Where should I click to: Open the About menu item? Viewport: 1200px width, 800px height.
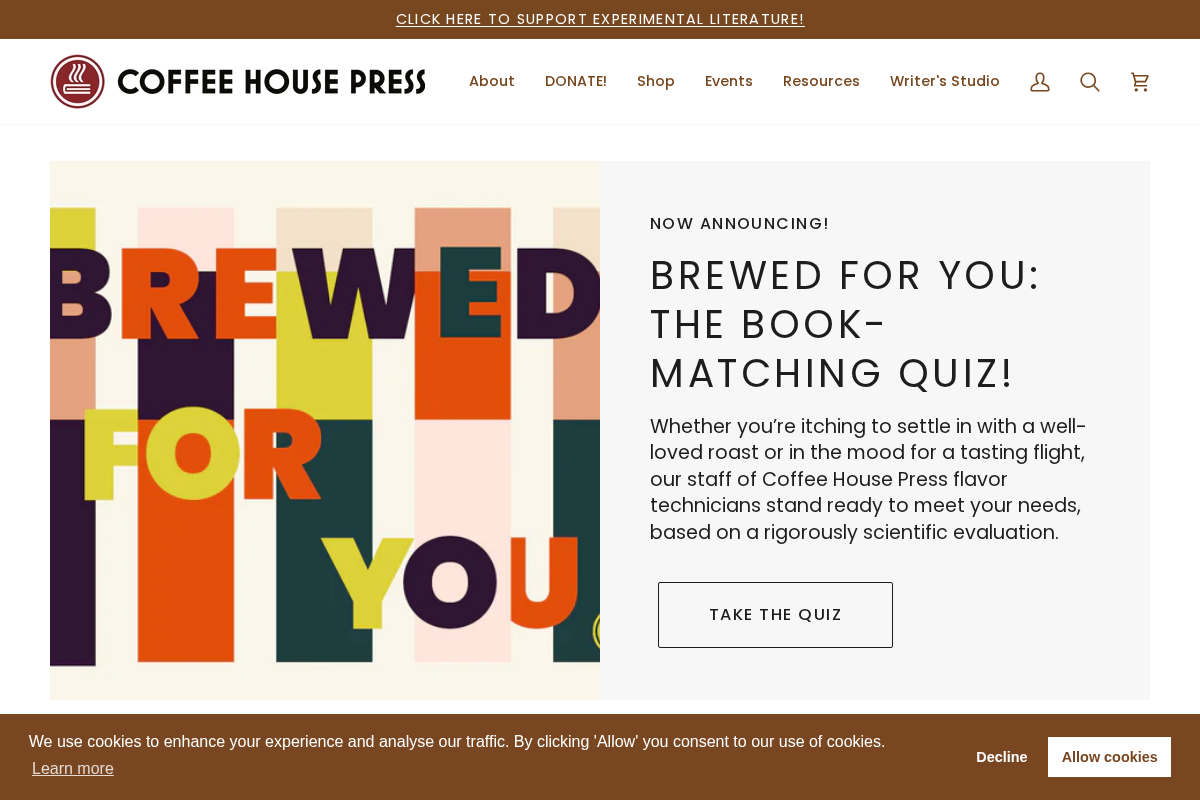(492, 81)
